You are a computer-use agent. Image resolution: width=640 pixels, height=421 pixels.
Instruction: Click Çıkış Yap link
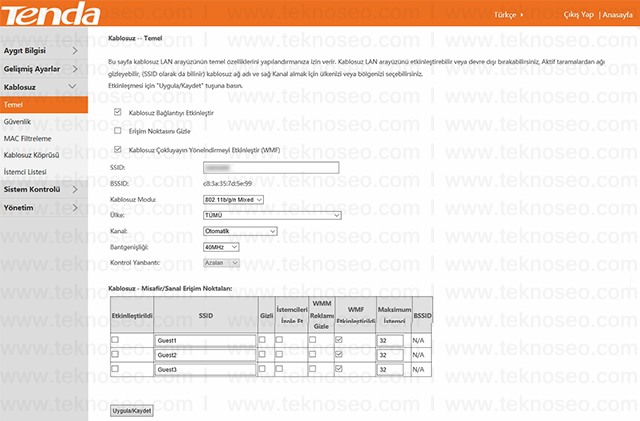(578, 15)
